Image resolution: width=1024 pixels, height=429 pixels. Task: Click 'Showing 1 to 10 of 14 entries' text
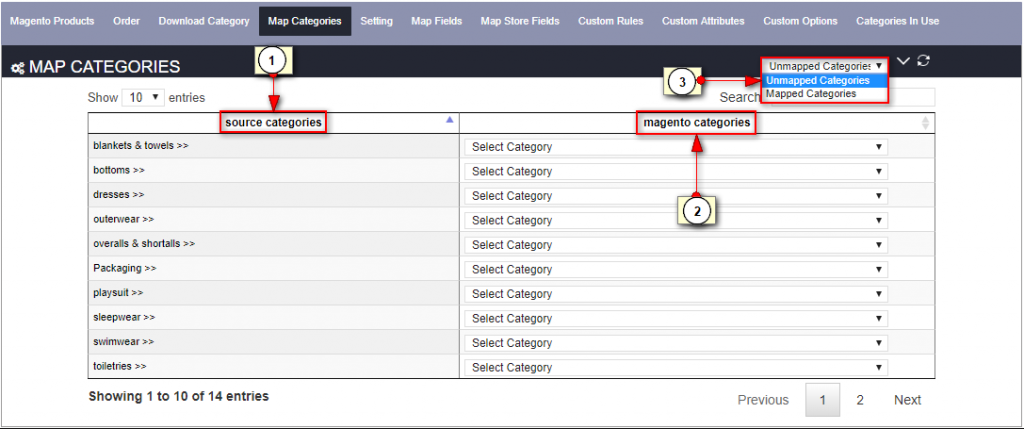pos(178,396)
